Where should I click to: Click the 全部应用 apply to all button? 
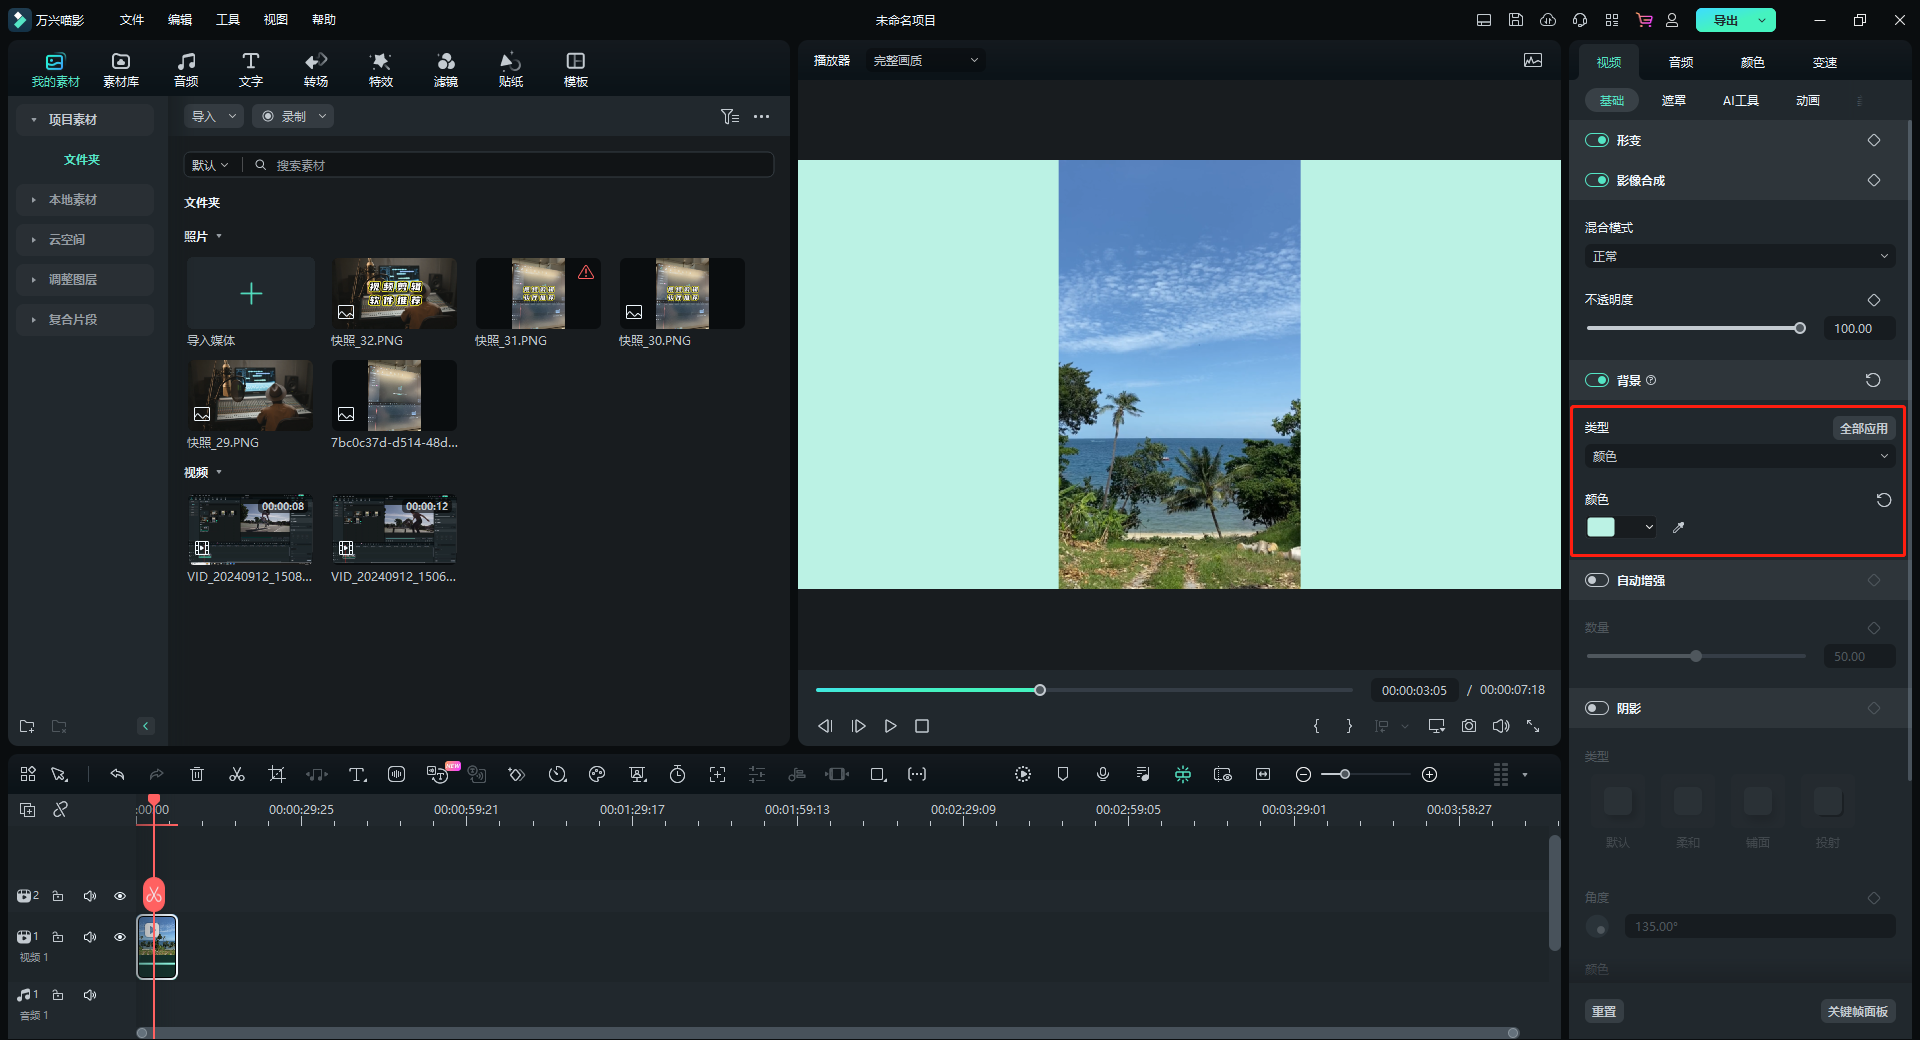pyautogui.click(x=1863, y=428)
